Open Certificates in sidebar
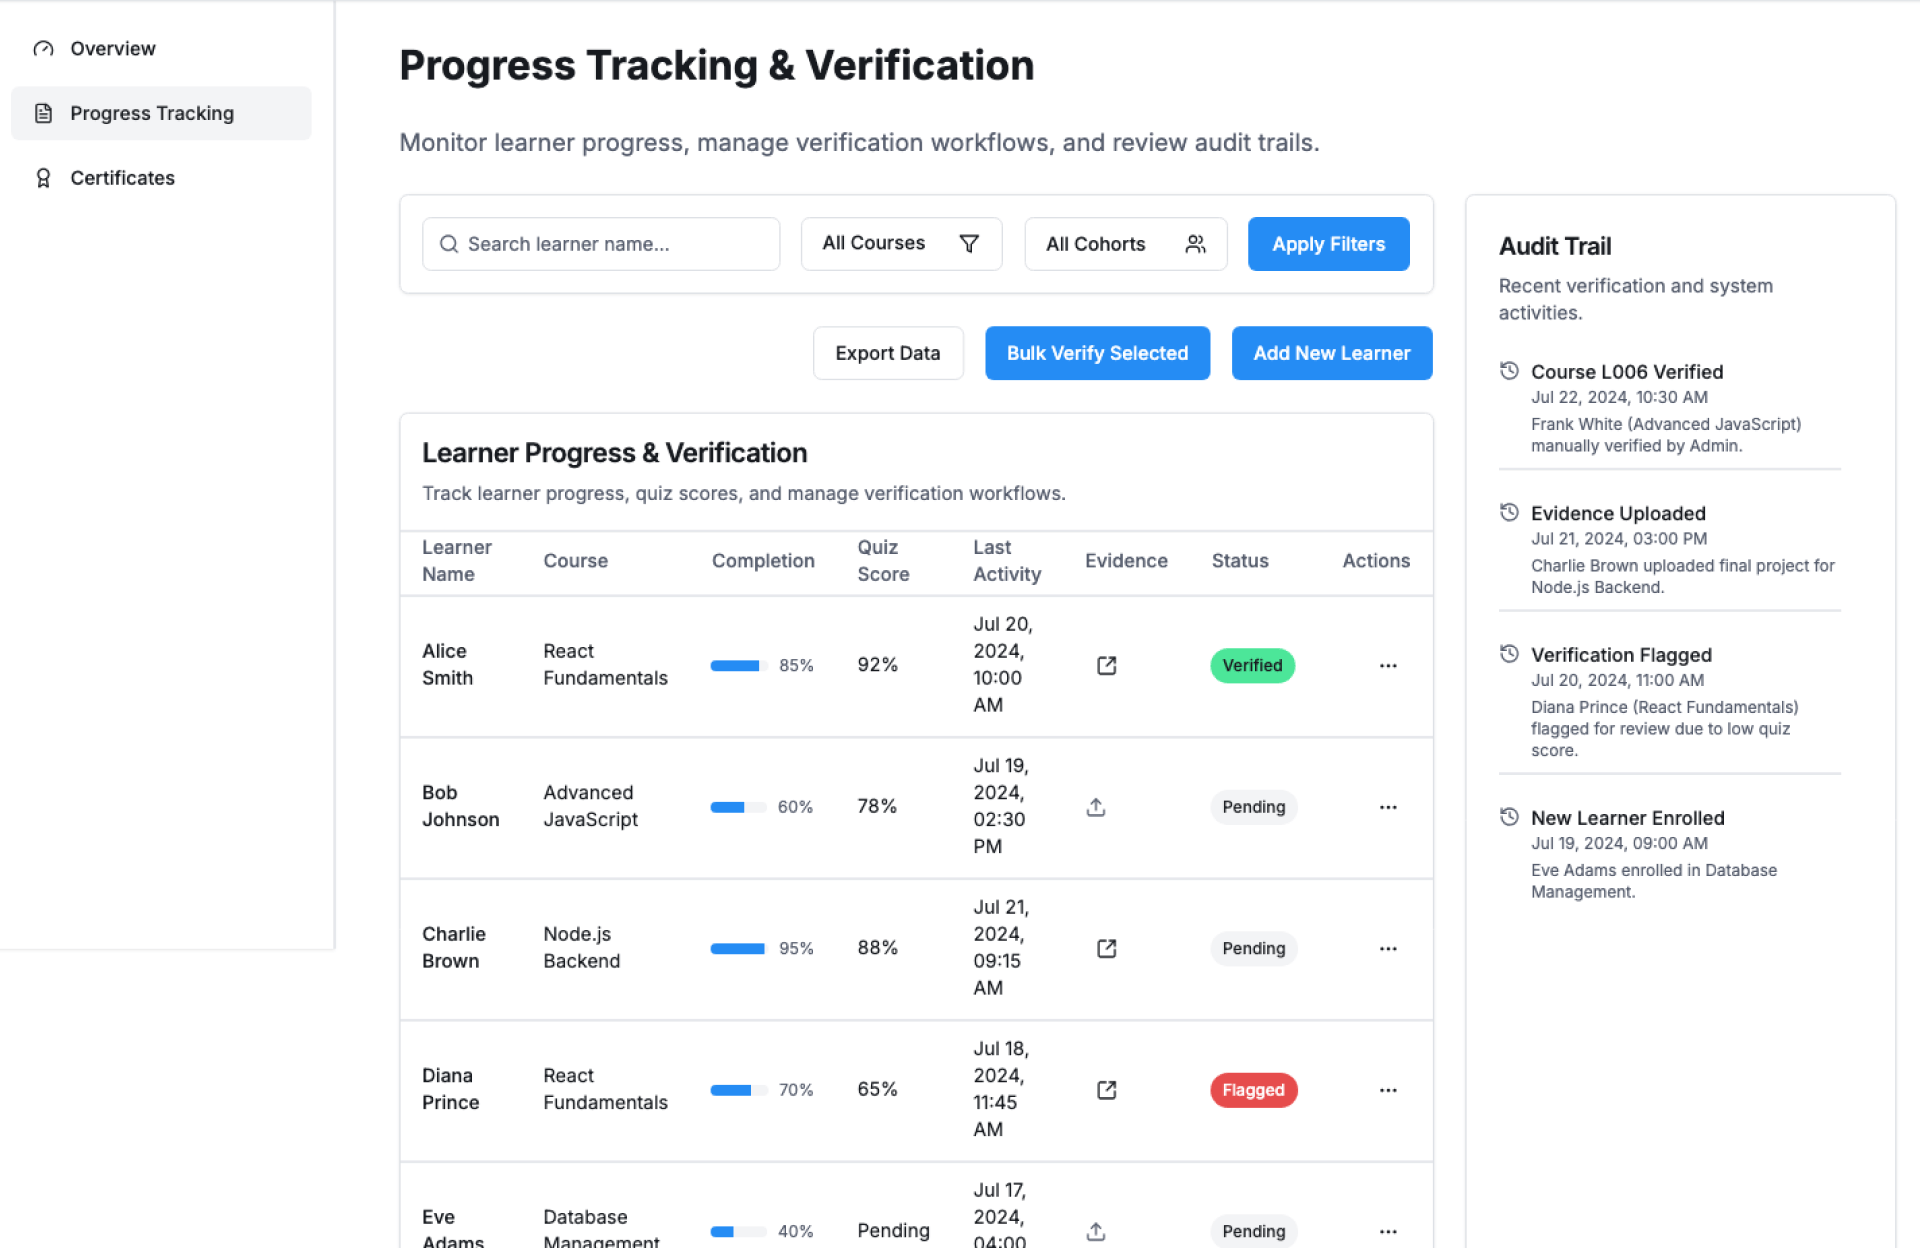Image resolution: width=1920 pixels, height=1248 pixels. point(122,178)
